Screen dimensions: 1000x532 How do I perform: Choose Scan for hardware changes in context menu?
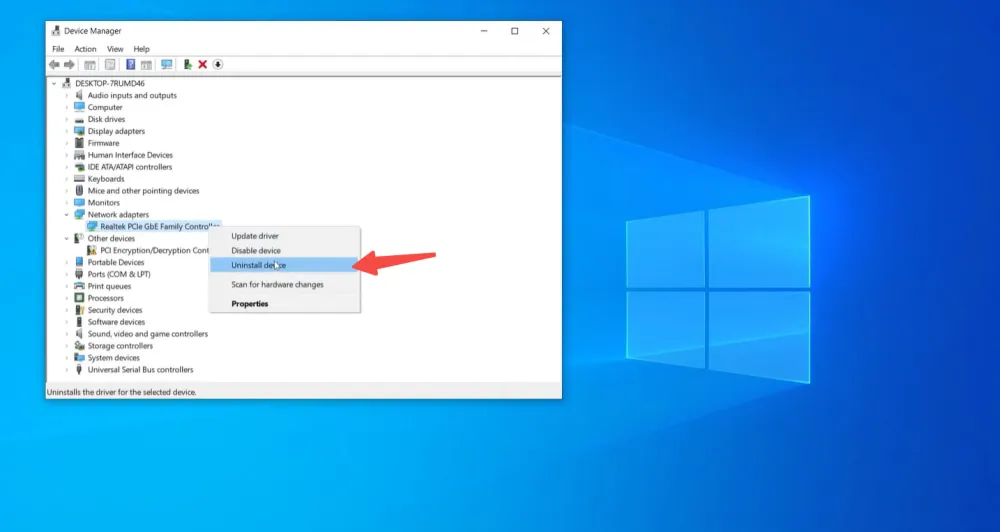pos(285,284)
